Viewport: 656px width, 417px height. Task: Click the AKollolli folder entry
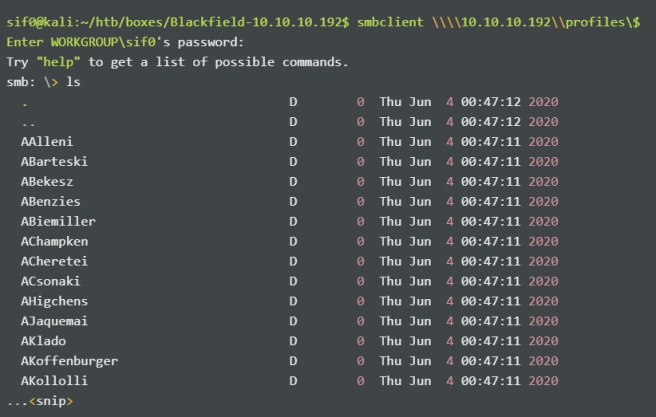coord(54,381)
